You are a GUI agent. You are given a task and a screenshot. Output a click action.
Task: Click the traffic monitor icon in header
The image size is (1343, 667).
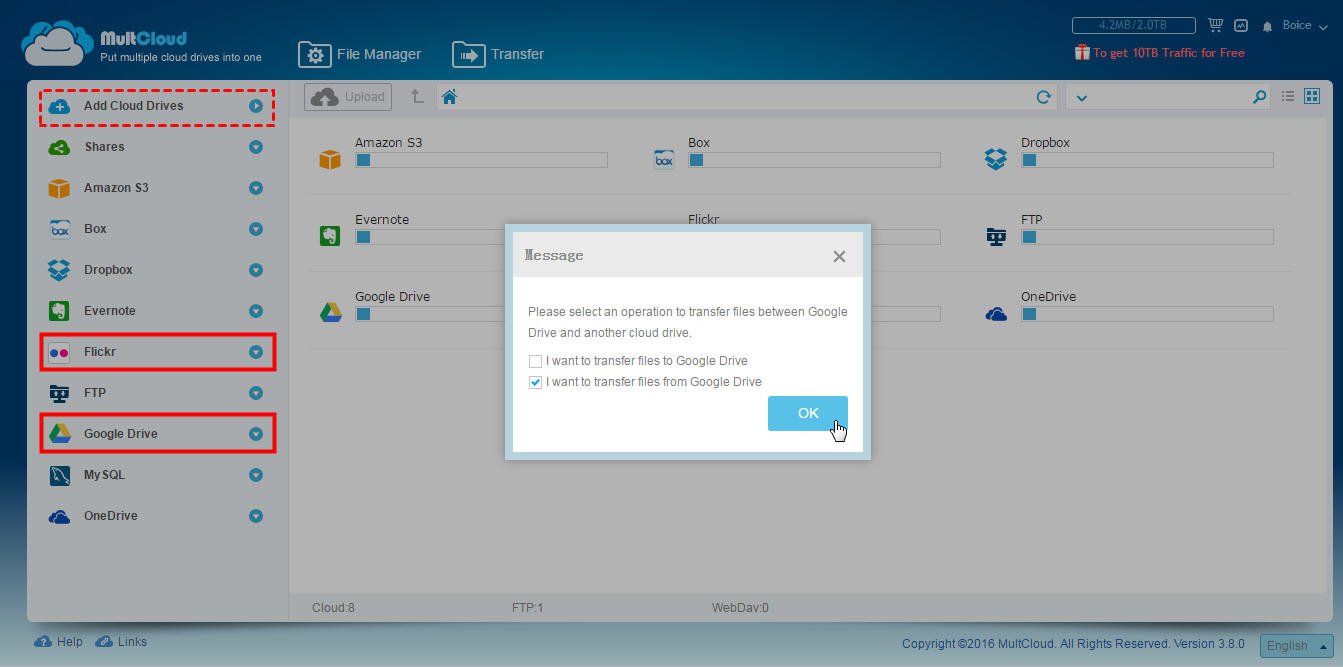(x=1241, y=25)
